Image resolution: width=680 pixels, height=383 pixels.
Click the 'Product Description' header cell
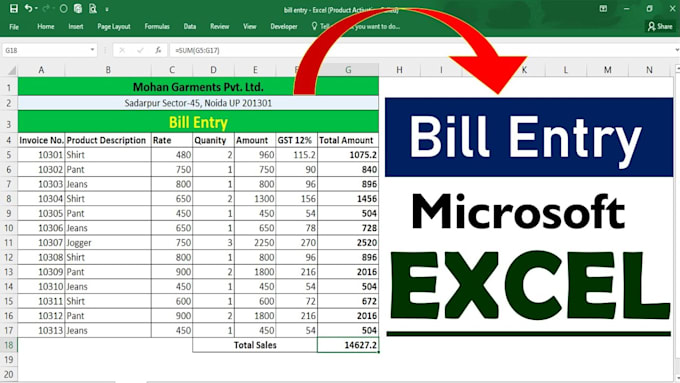(108, 140)
